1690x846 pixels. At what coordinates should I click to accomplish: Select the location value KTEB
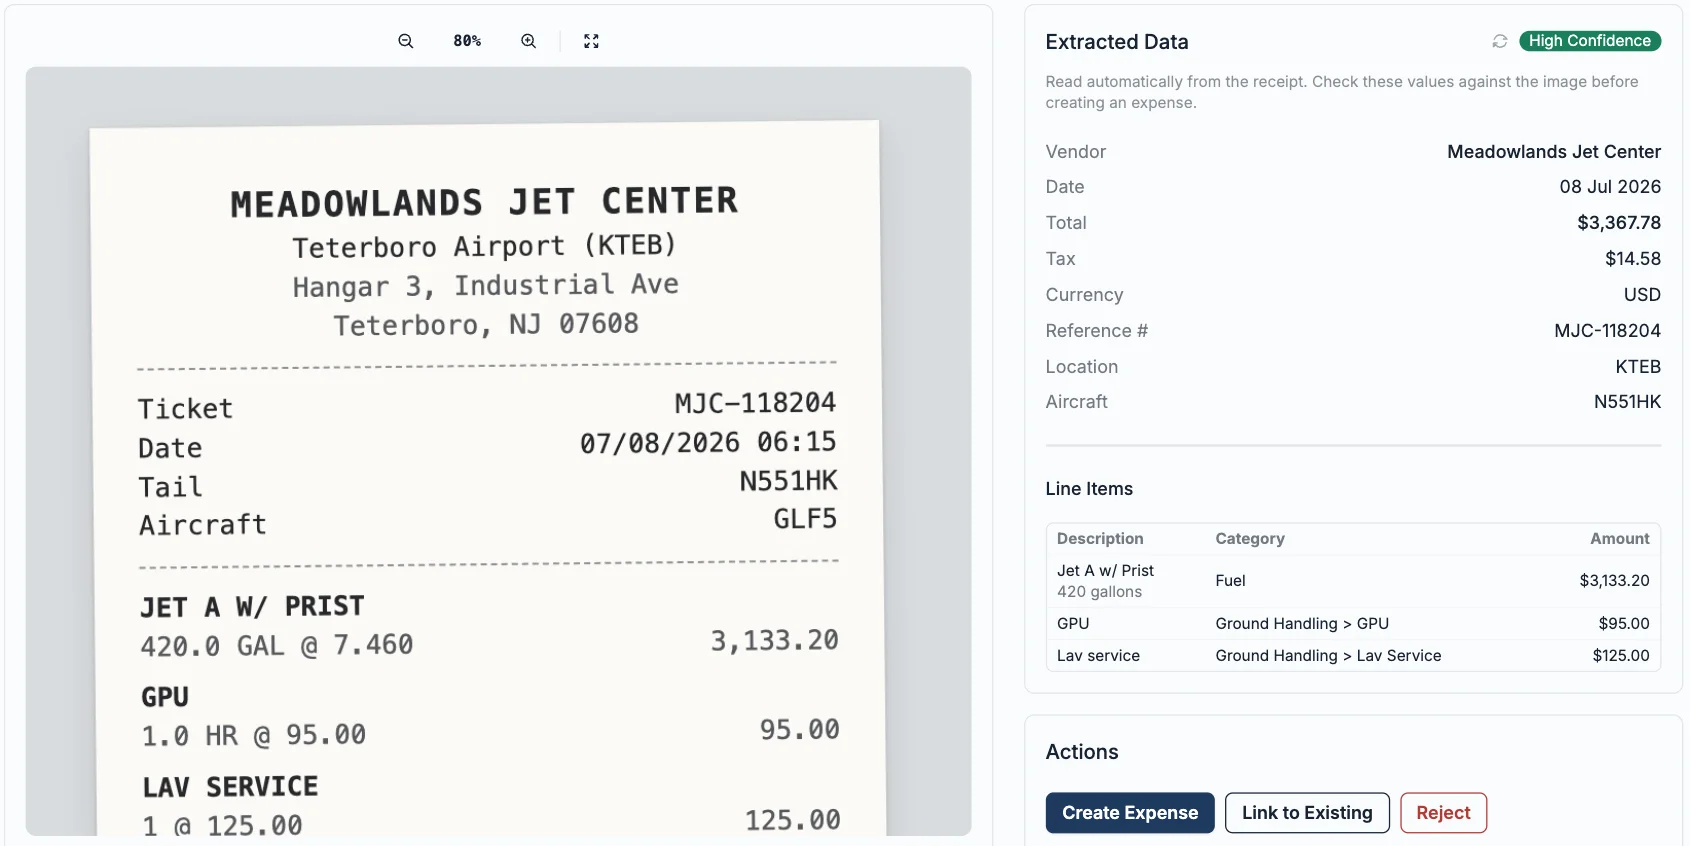pyautogui.click(x=1638, y=367)
